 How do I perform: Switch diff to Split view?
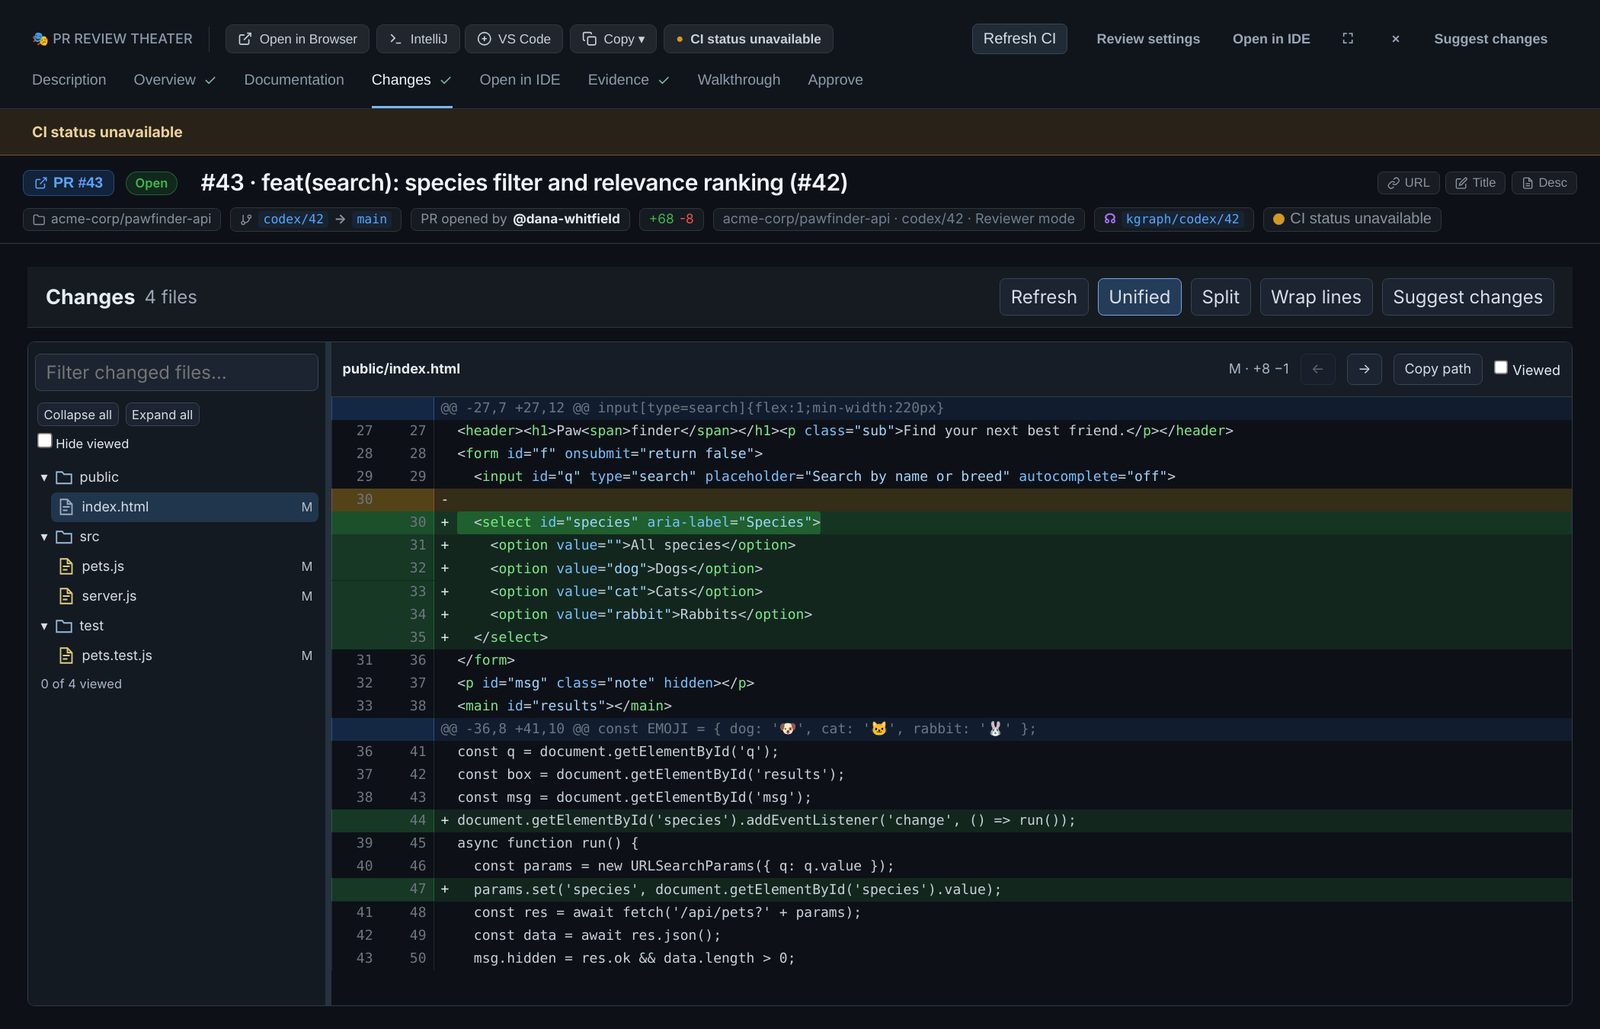pyautogui.click(x=1220, y=297)
